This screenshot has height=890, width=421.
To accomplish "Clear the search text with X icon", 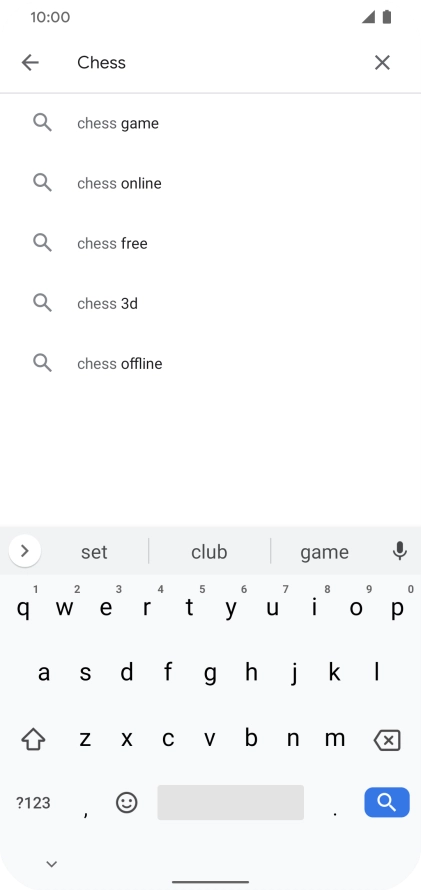I will pyautogui.click(x=382, y=62).
